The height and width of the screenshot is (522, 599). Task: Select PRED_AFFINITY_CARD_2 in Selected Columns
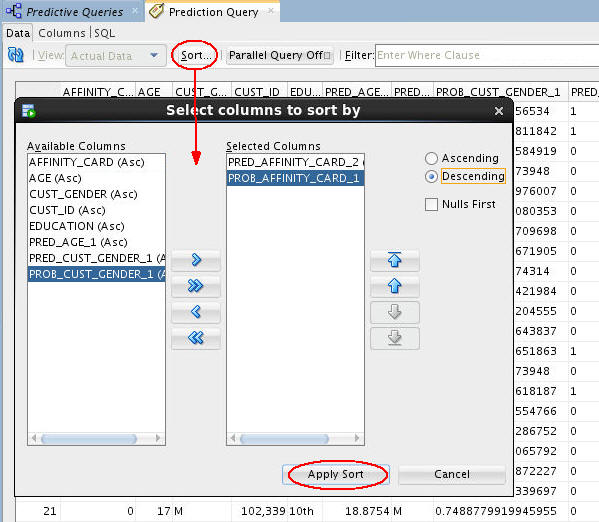tap(295, 162)
